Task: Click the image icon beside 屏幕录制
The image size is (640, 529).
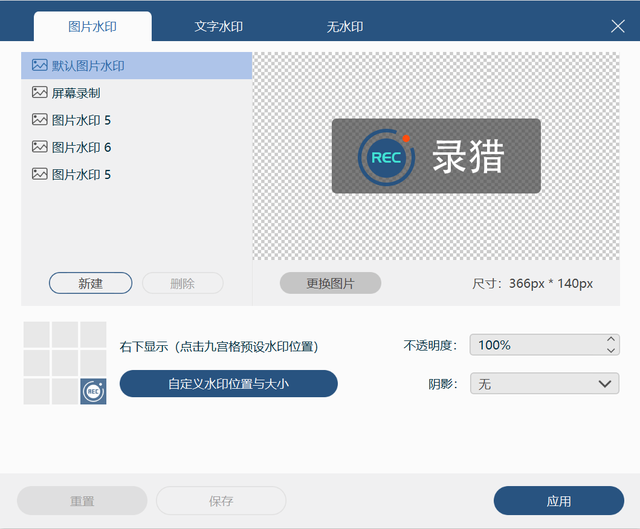Action: pyautogui.click(x=40, y=92)
